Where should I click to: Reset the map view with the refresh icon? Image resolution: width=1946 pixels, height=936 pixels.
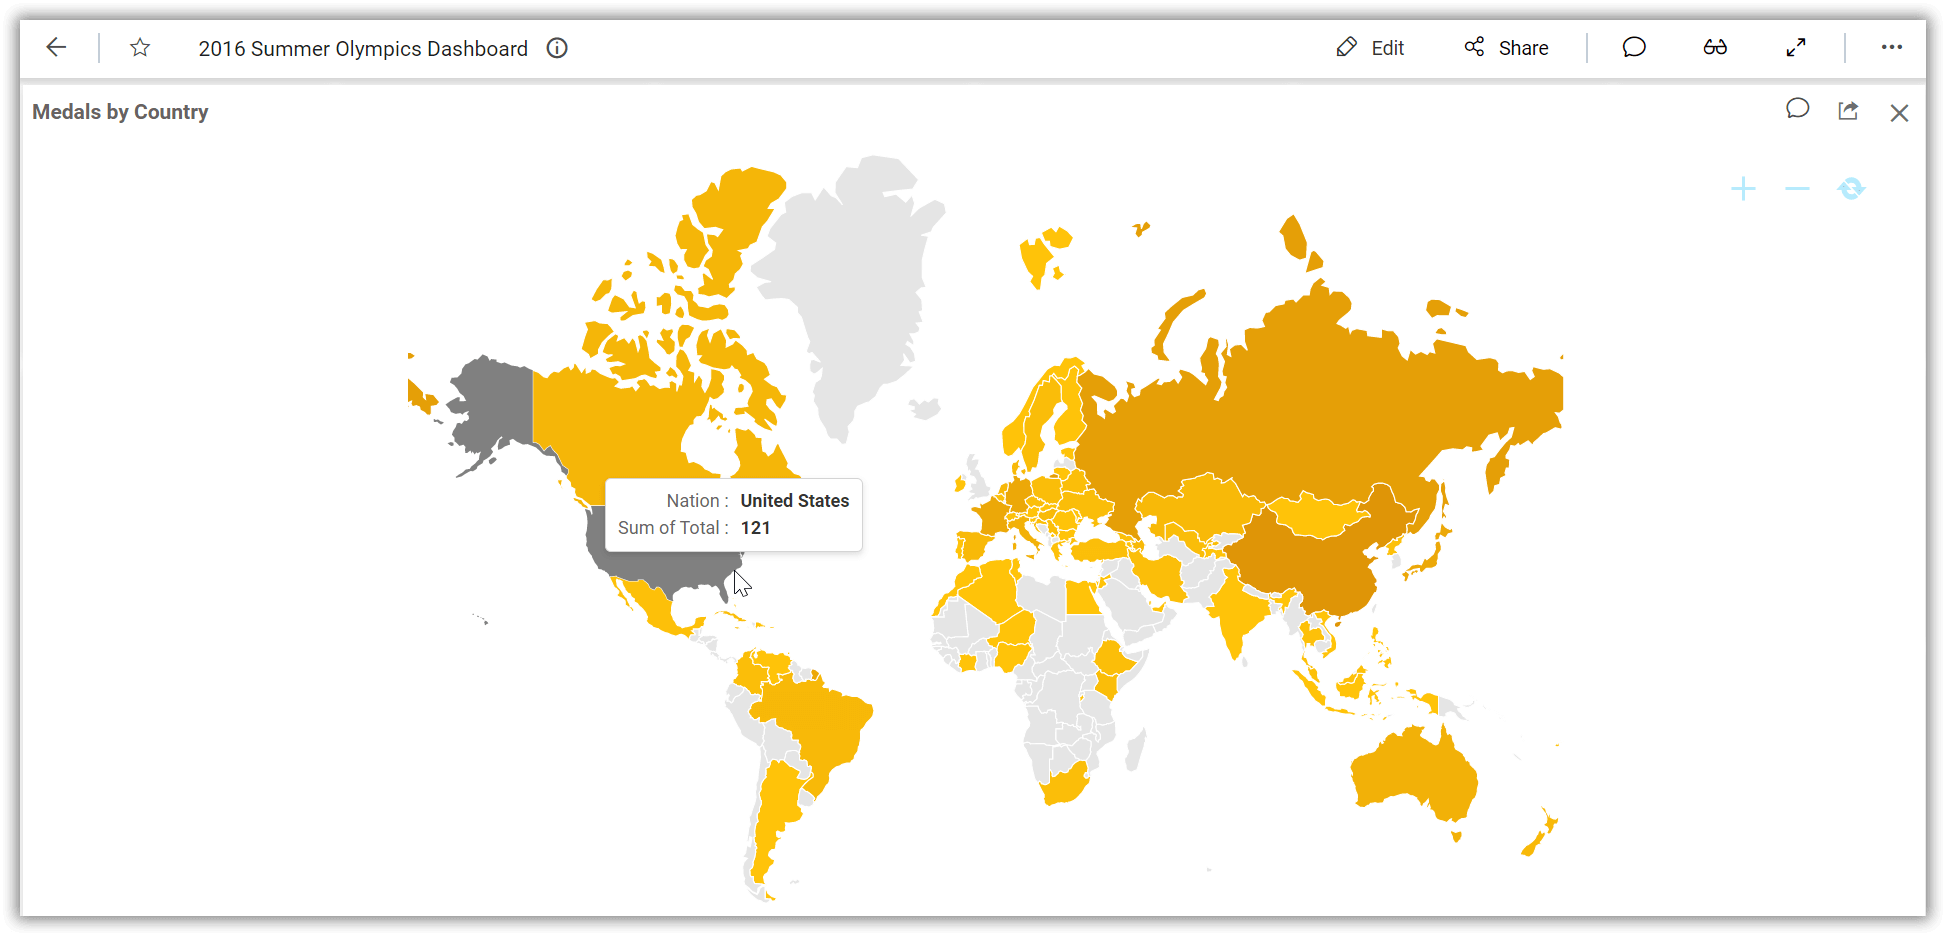click(x=1851, y=188)
